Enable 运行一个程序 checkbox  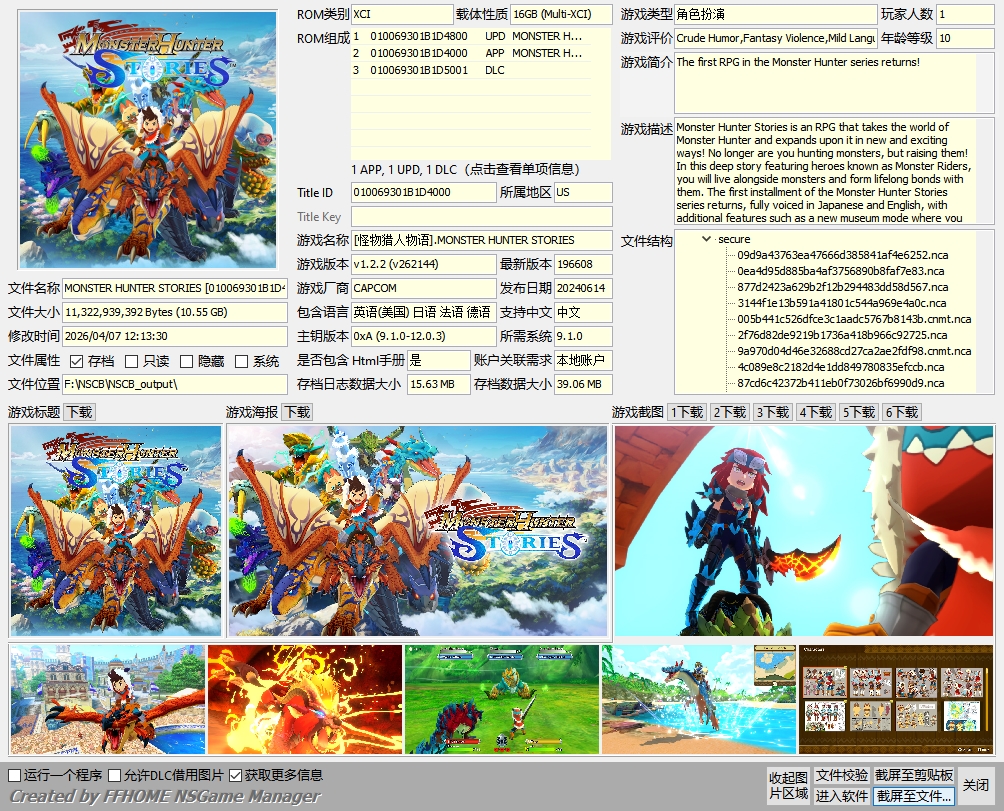click(15, 775)
